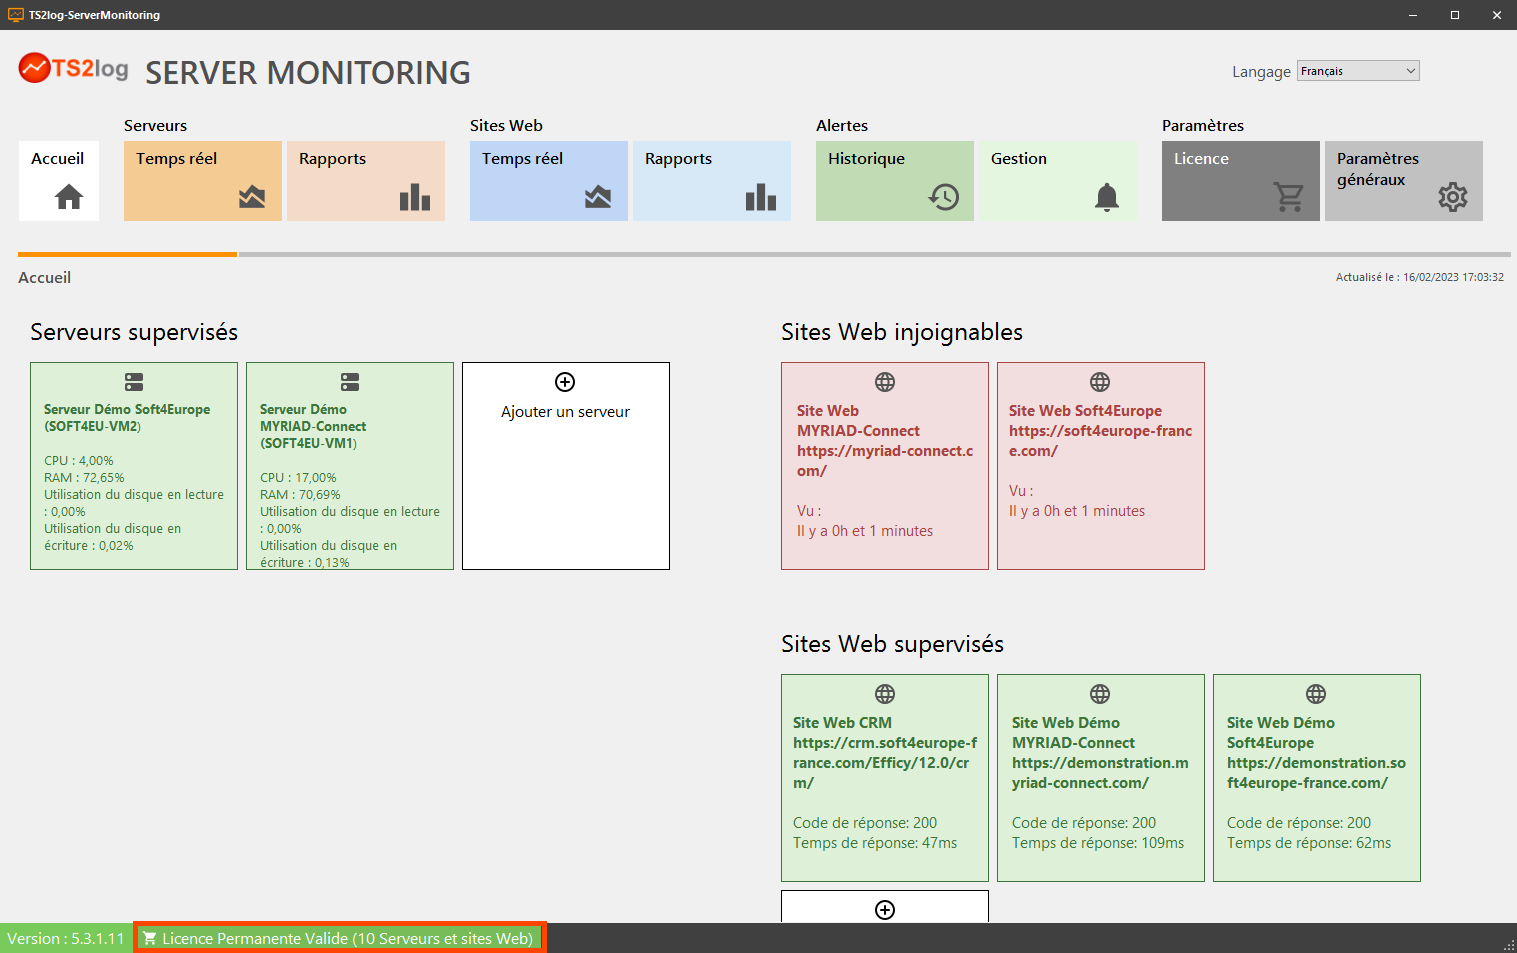Click the shopping cart icon in Licence tile
This screenshot has width=1517, height=953.
1289,197
